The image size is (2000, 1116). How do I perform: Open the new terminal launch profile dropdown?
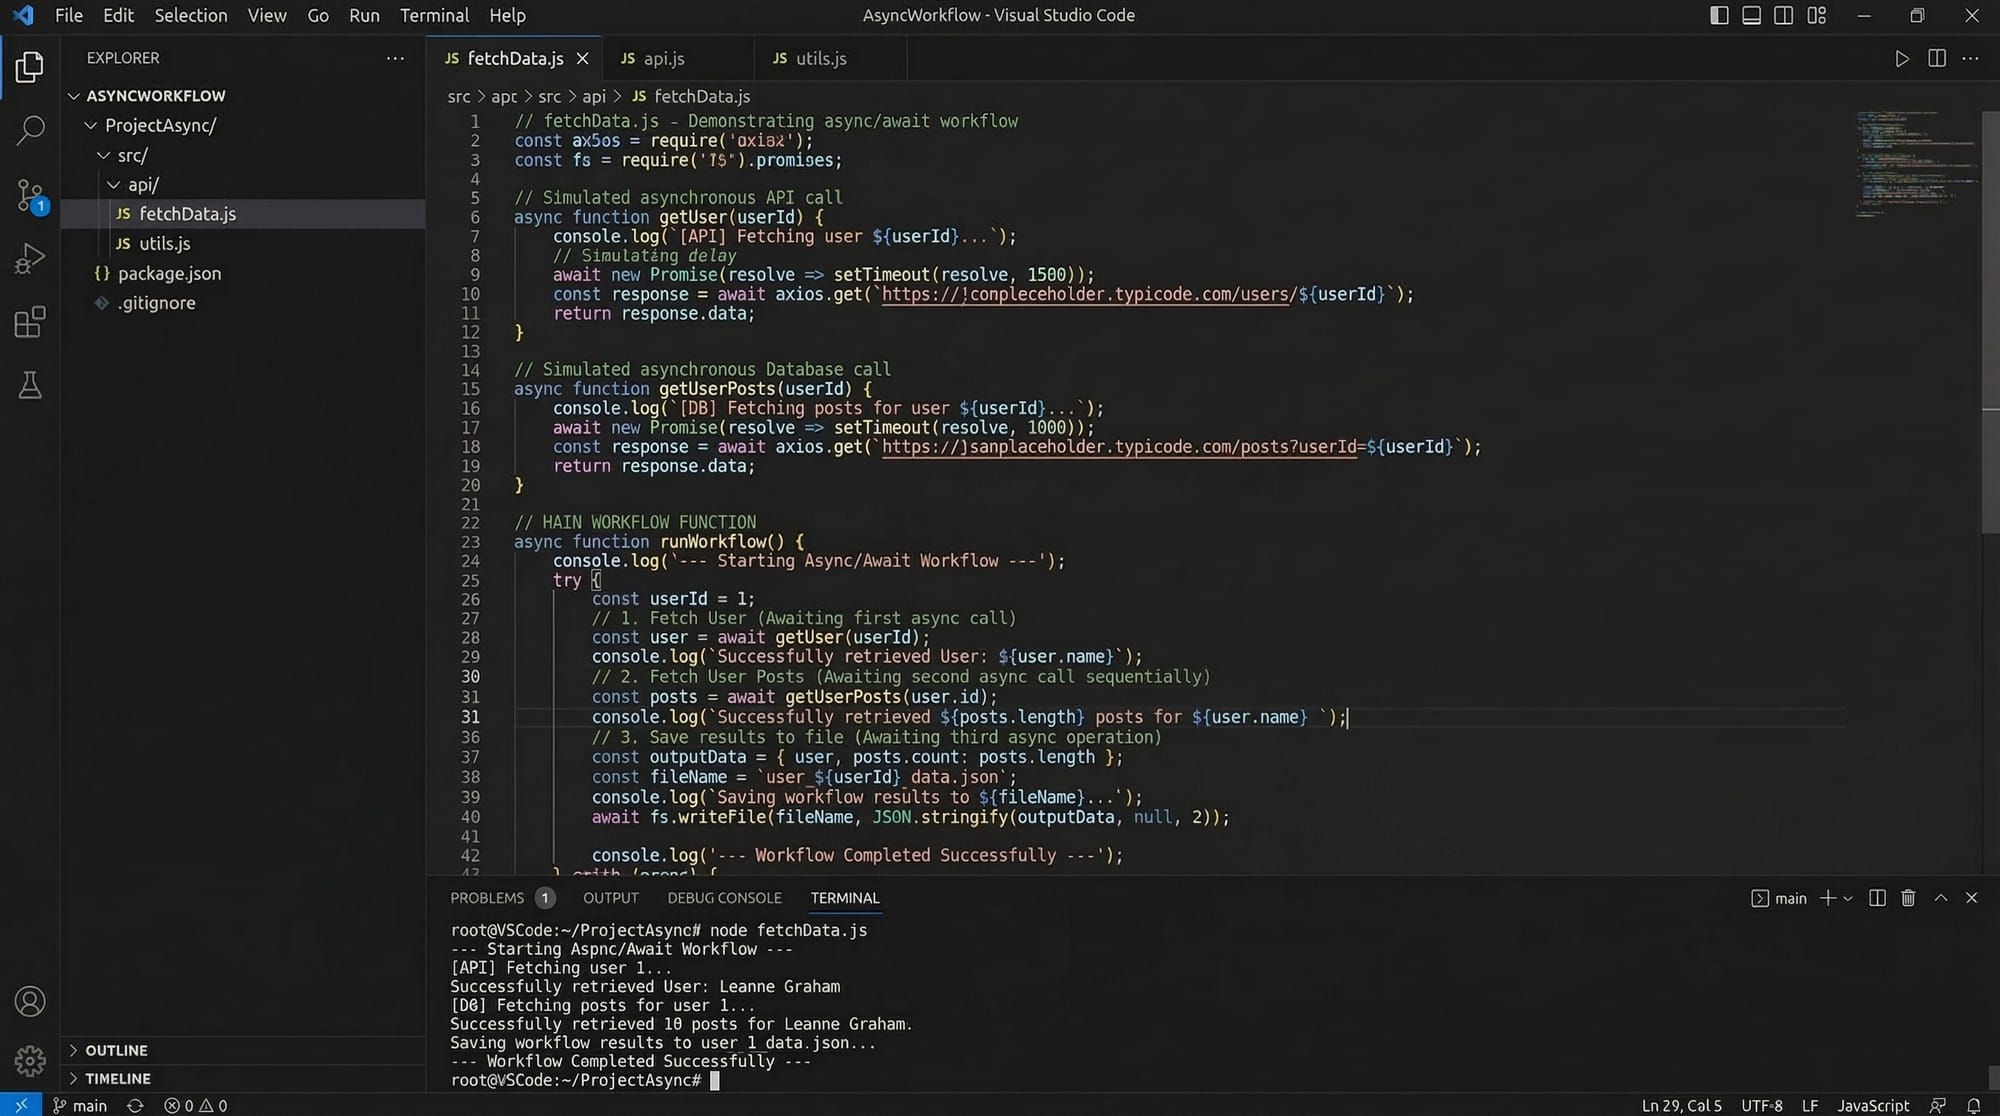(x=1848, y=898)
